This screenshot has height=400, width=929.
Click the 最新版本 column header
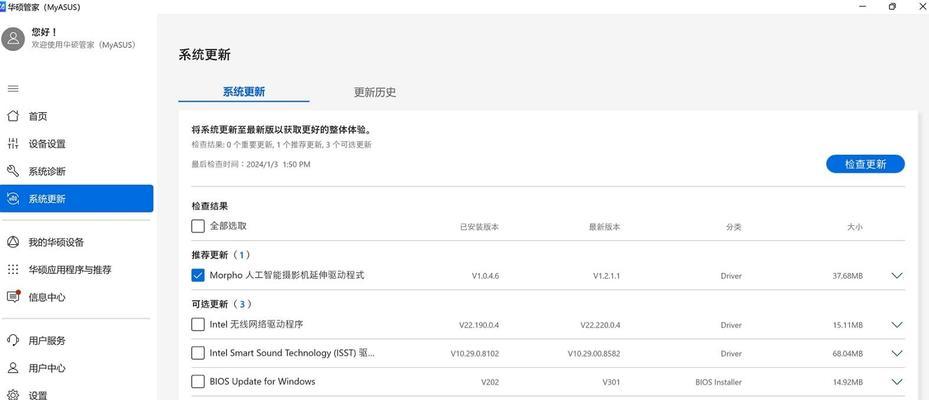click(604, 227)
